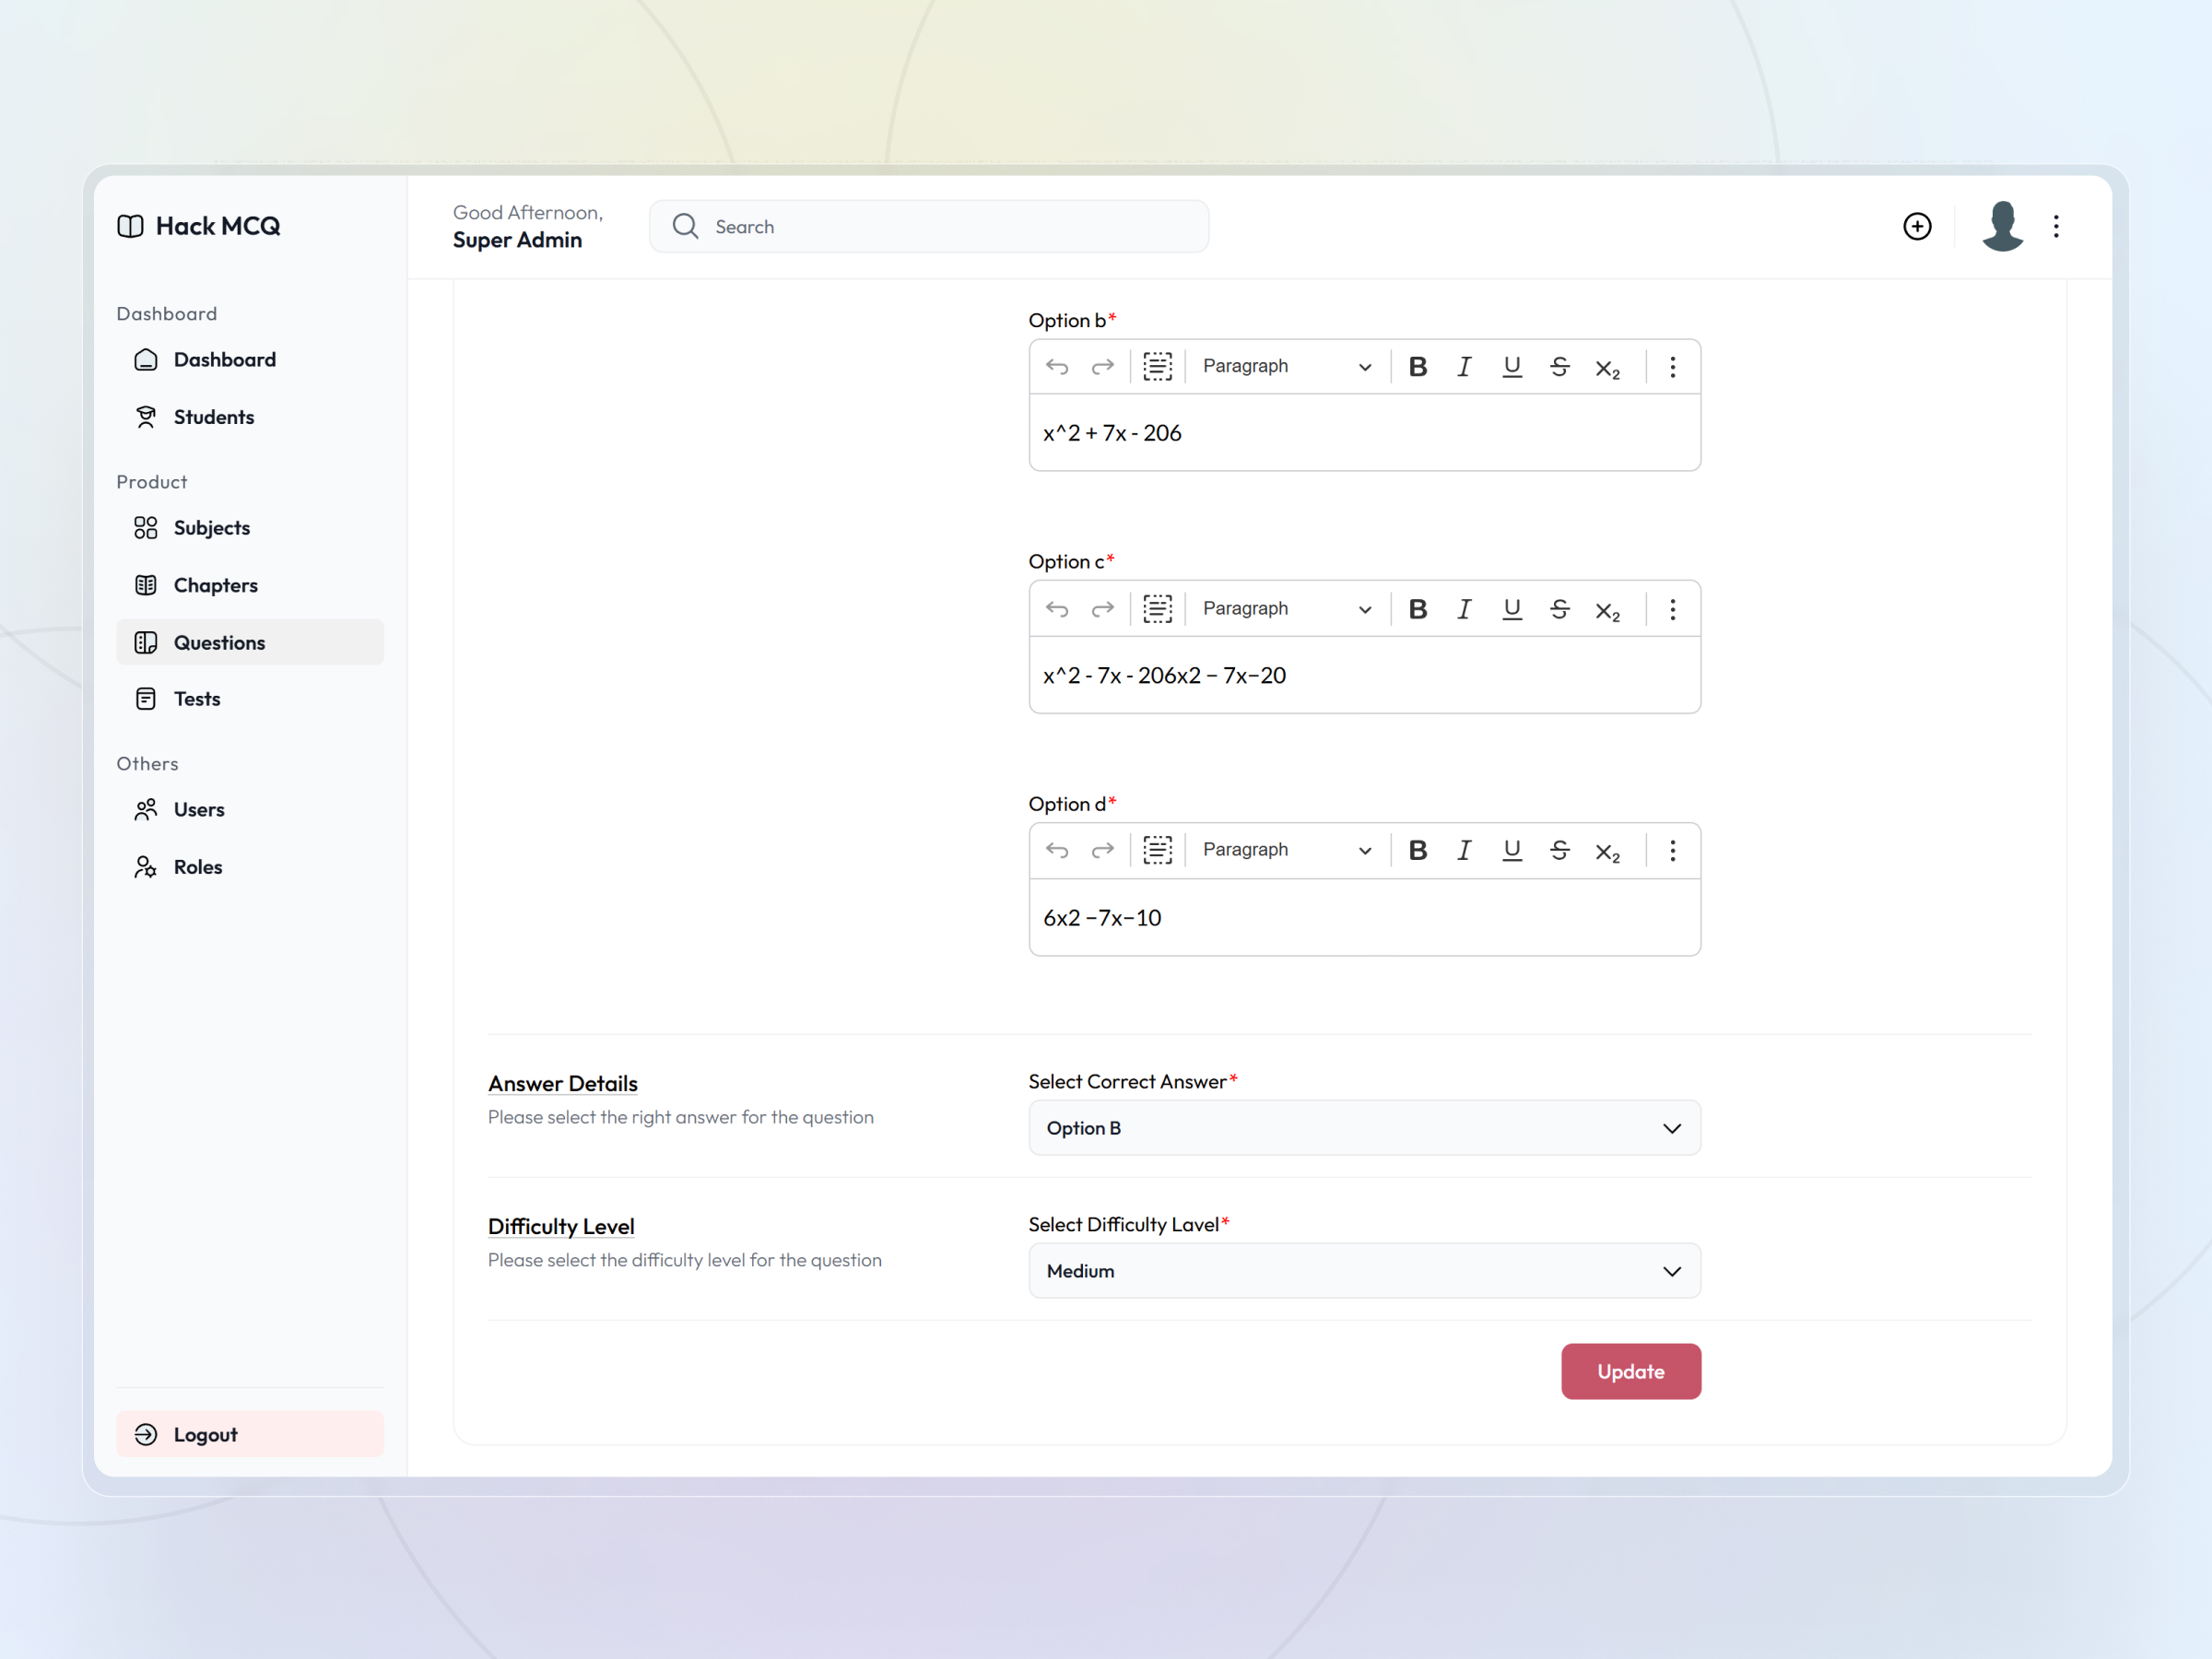
Task: Click inside the Search input field
Action: [928, 226]
